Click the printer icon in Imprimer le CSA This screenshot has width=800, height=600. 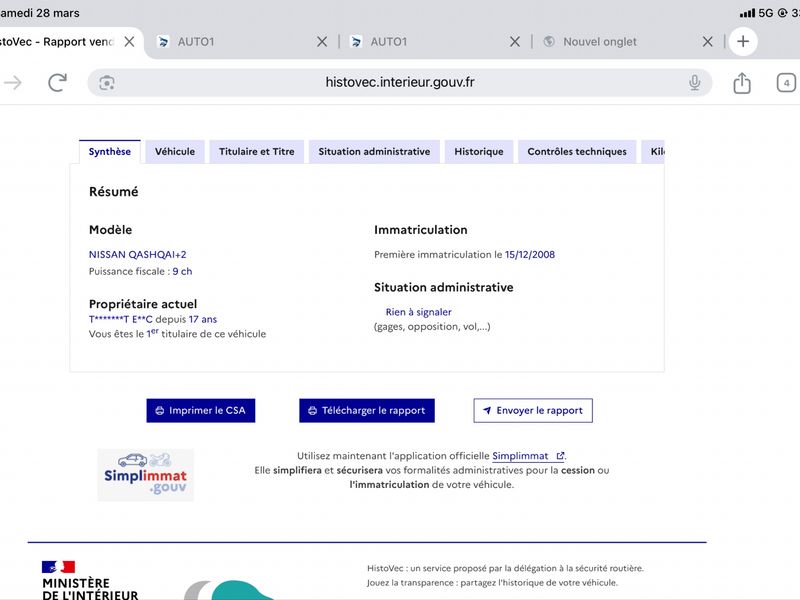[160, 411]
